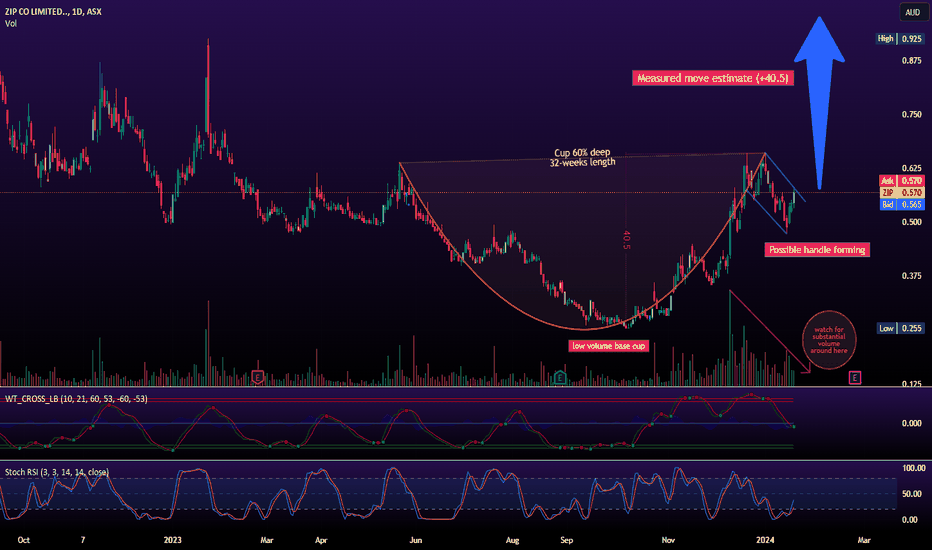Click the Oct label on time axis
Viewport: 932px width, 550px height.
tap(24, 540)
